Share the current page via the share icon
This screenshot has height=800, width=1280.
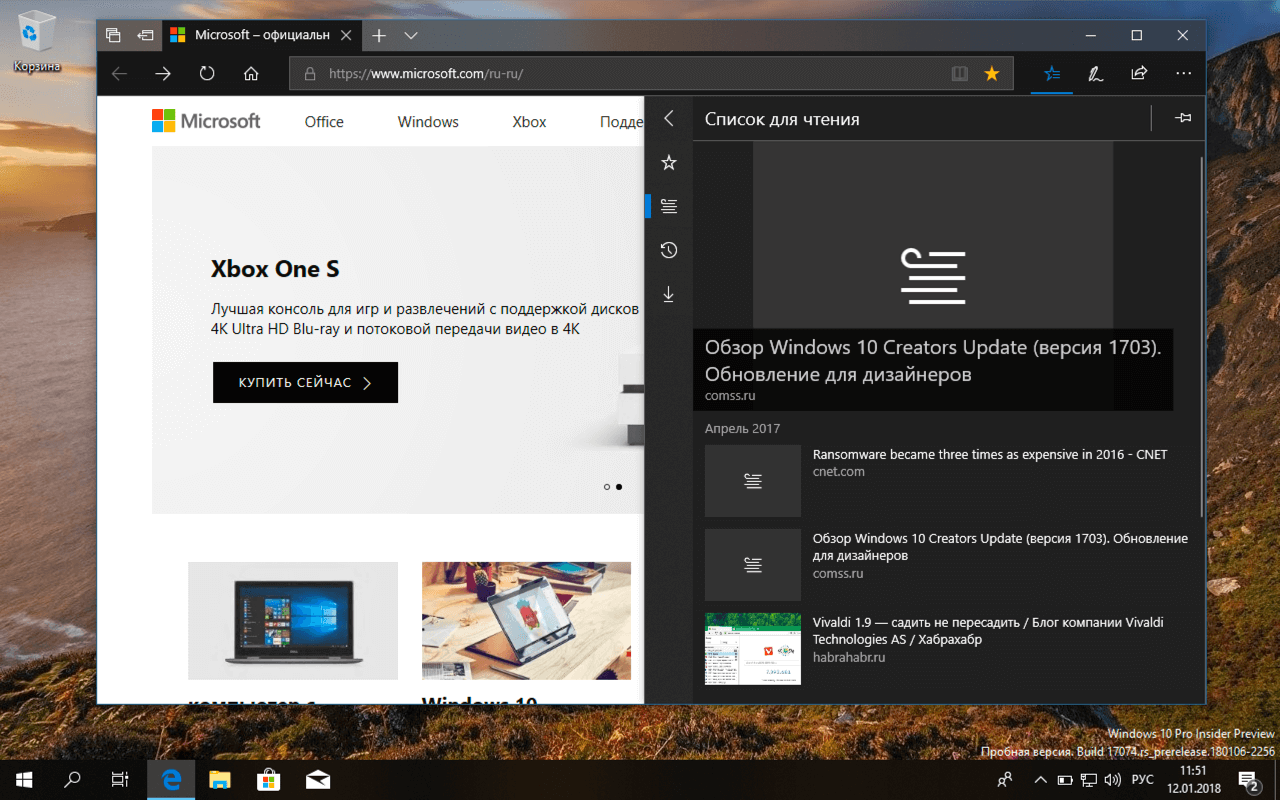click(x=1139, y=73)
